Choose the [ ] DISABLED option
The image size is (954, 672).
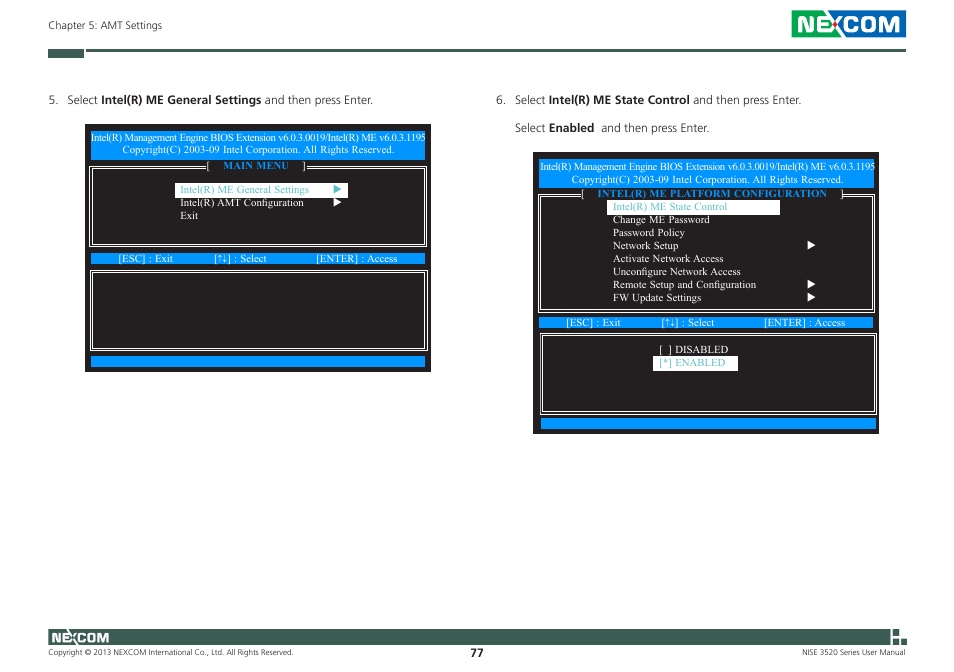[694, 350]
